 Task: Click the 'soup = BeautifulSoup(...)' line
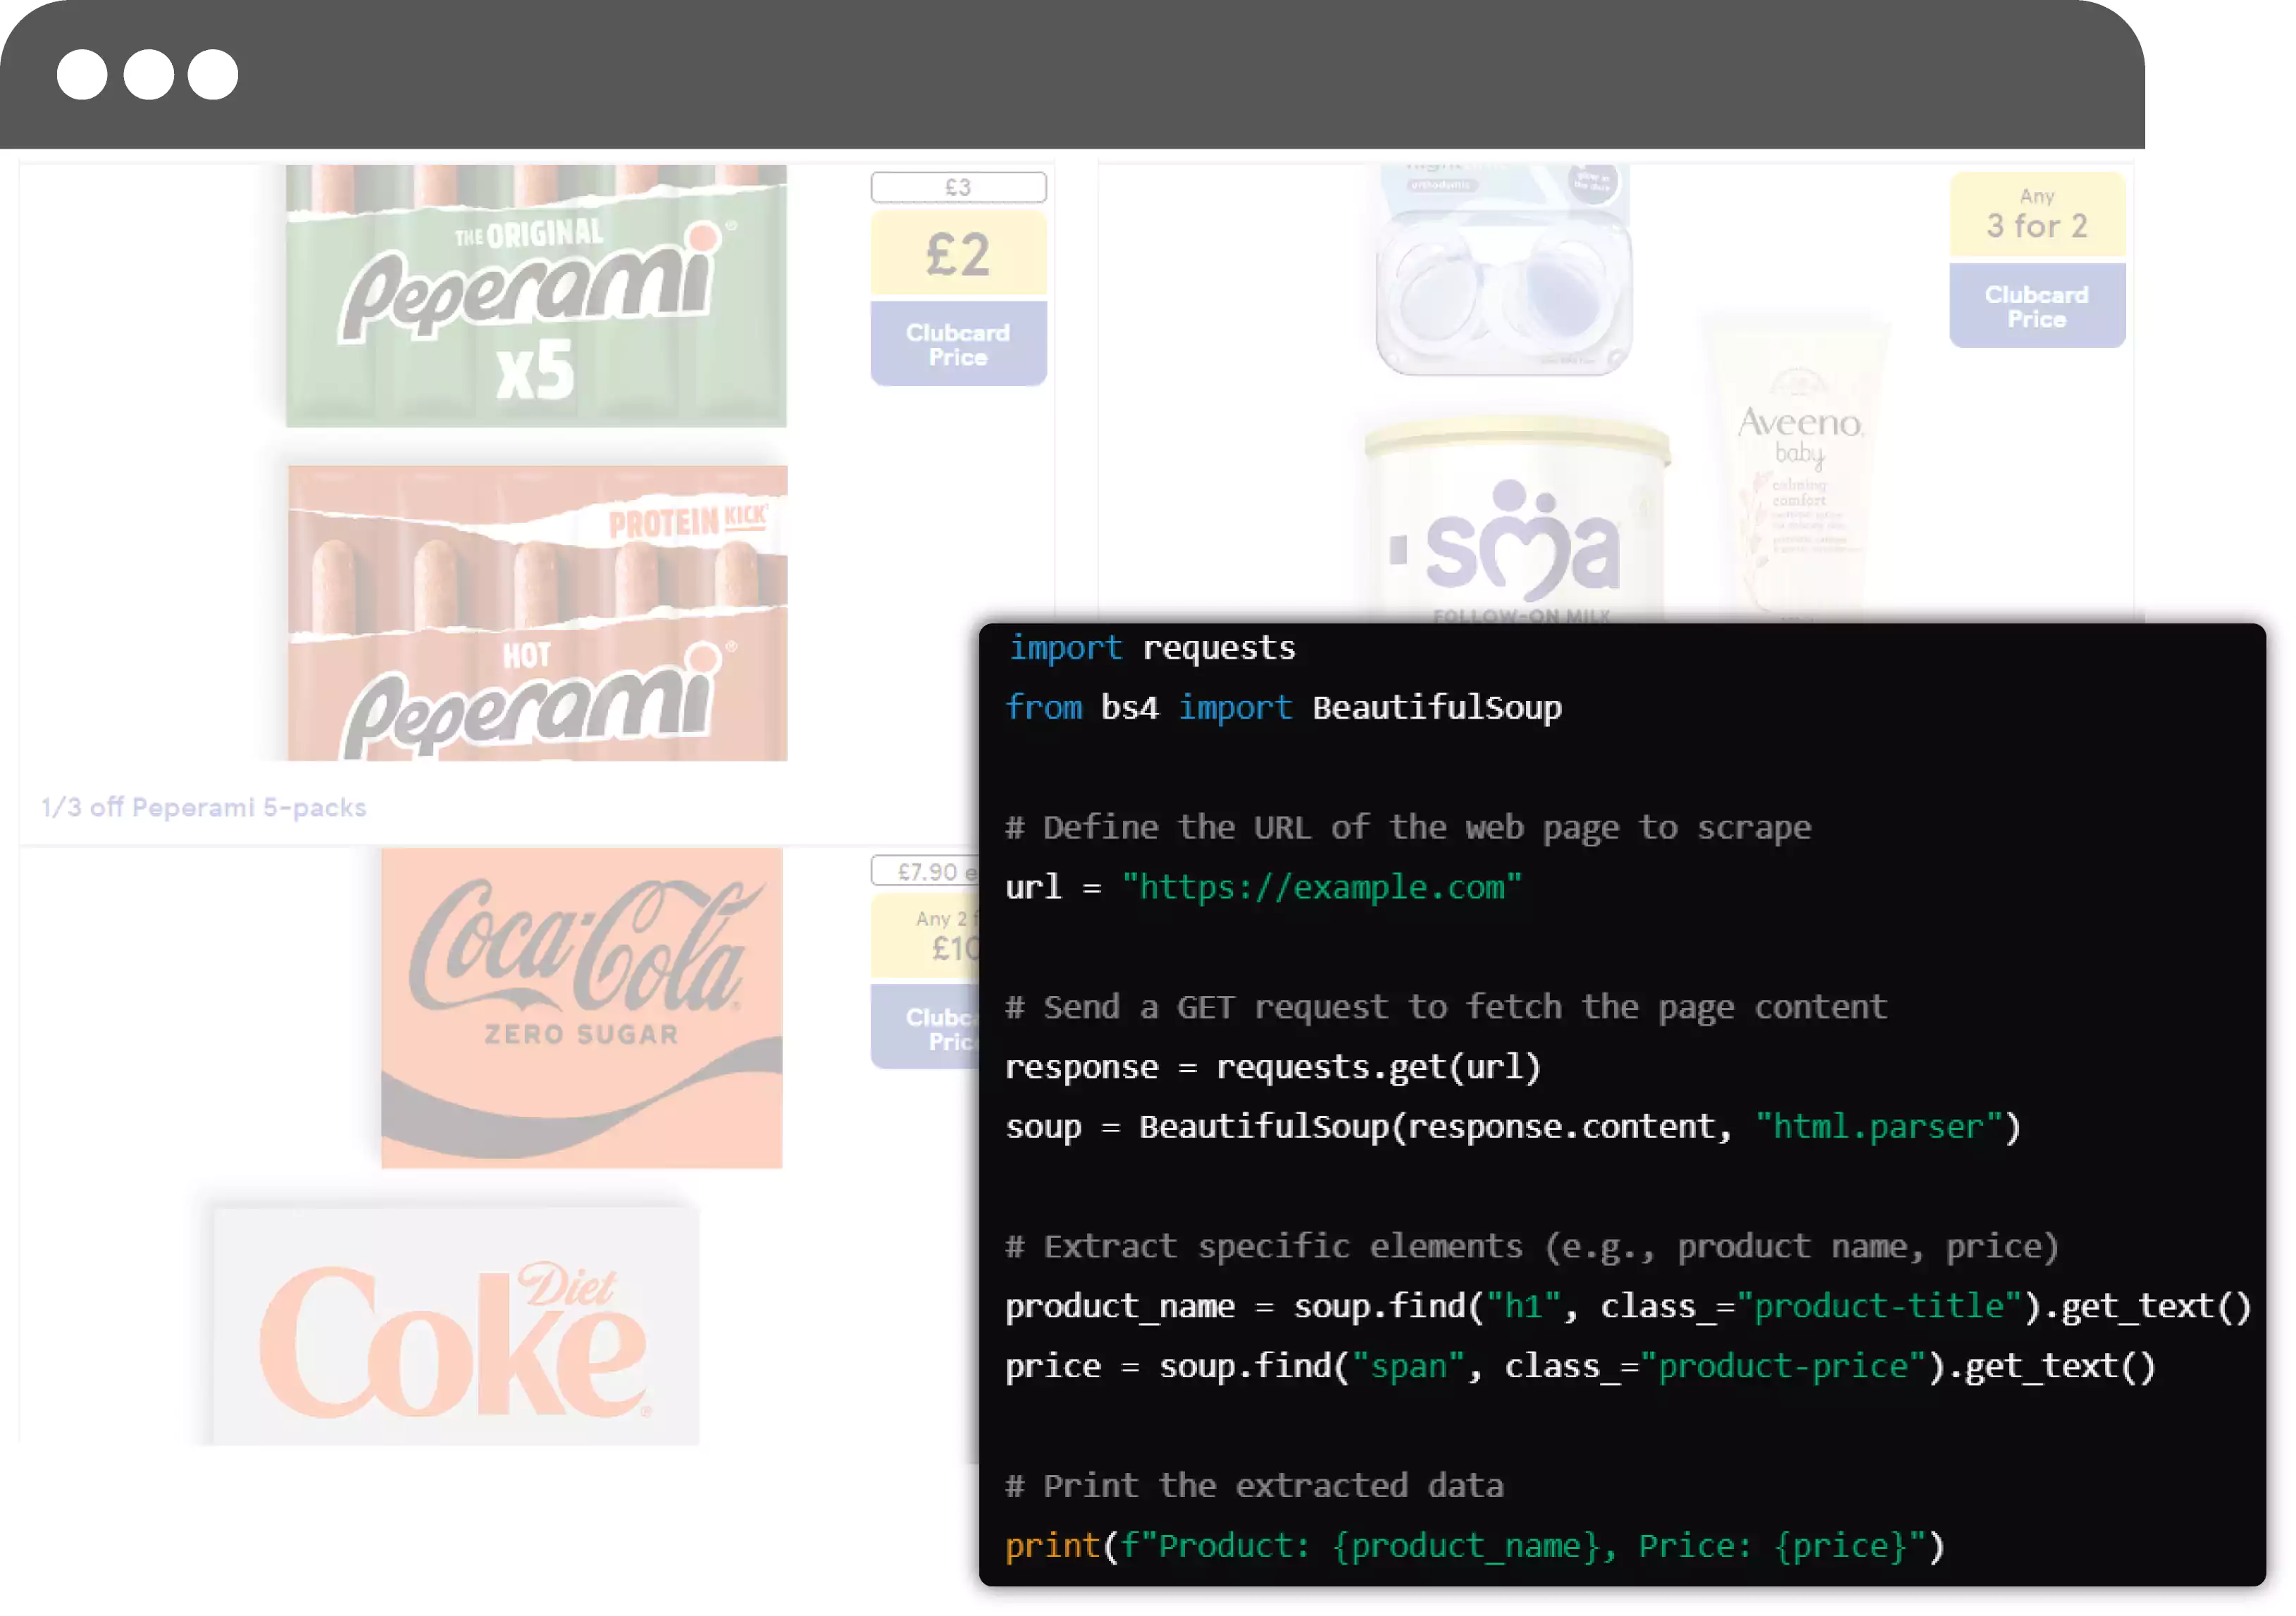[1513, 1127]
